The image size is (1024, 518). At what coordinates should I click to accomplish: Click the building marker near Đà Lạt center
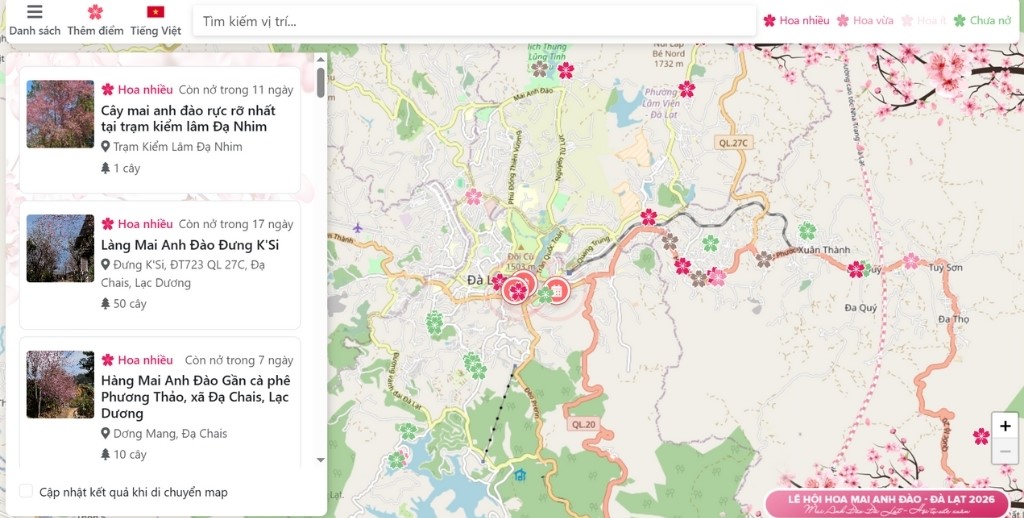tap(557, 290)
